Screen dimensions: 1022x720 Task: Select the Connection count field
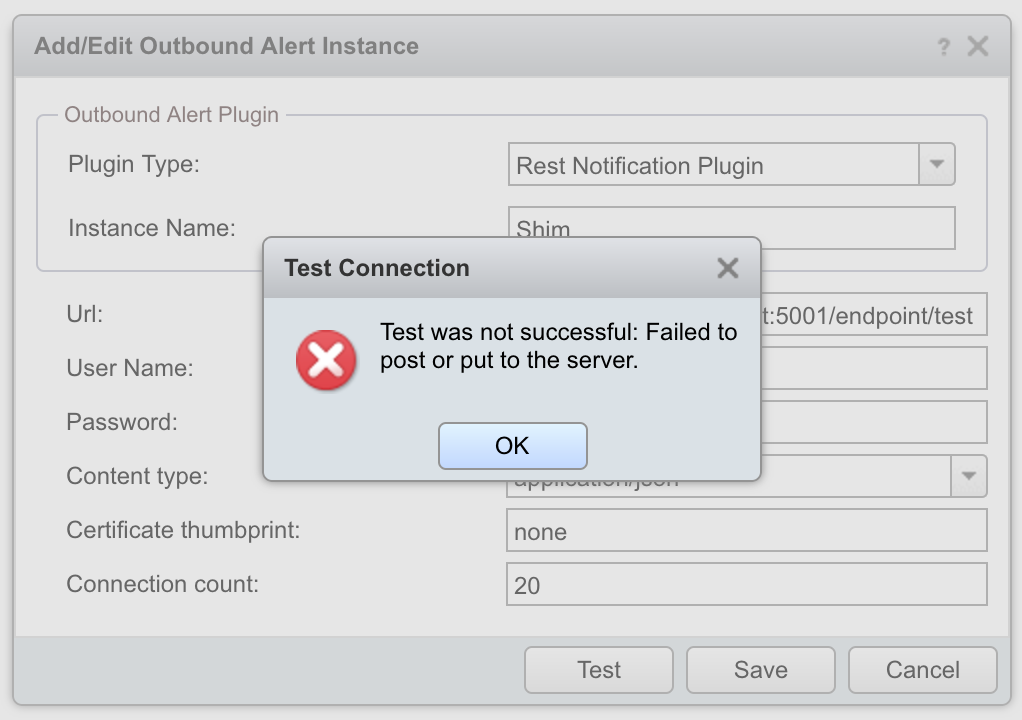pyautogui.click(x=746, y=585)
